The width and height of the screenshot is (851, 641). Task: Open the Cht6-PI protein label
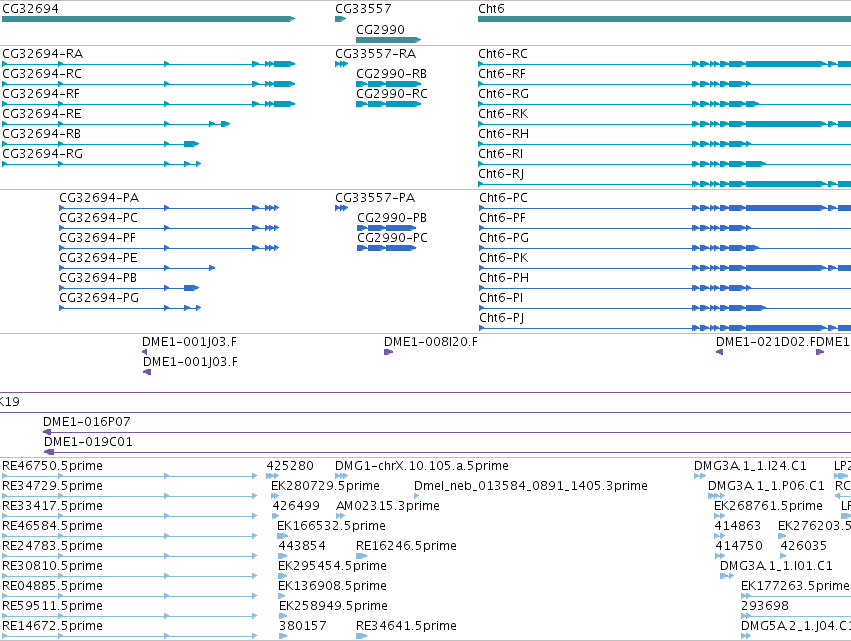[x=501, y=298]
